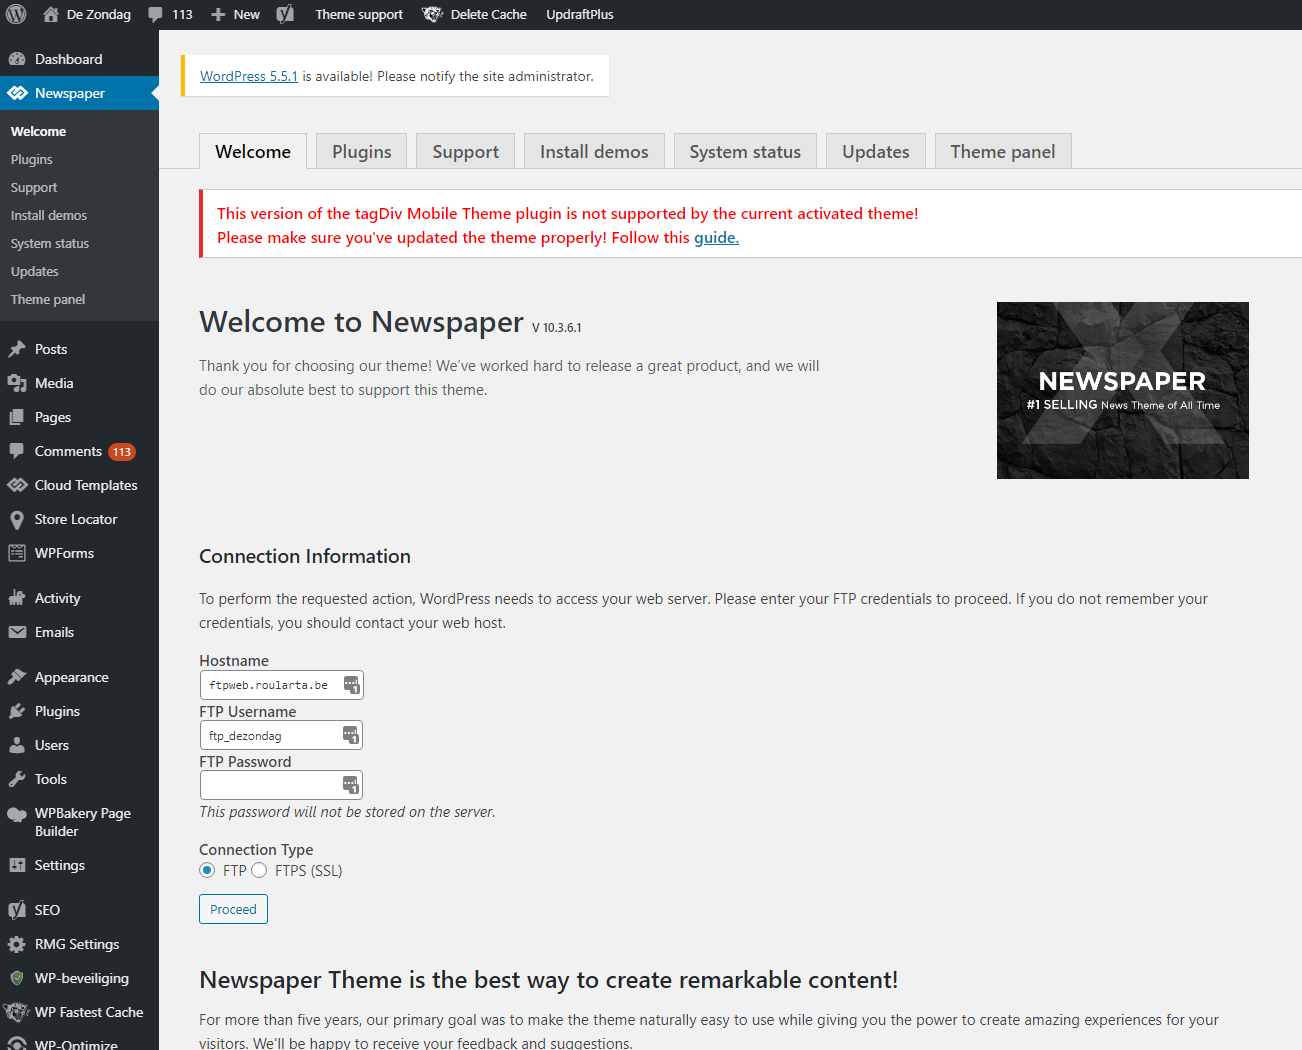Click the Pages icon in the sidebar

pos(17,417)
